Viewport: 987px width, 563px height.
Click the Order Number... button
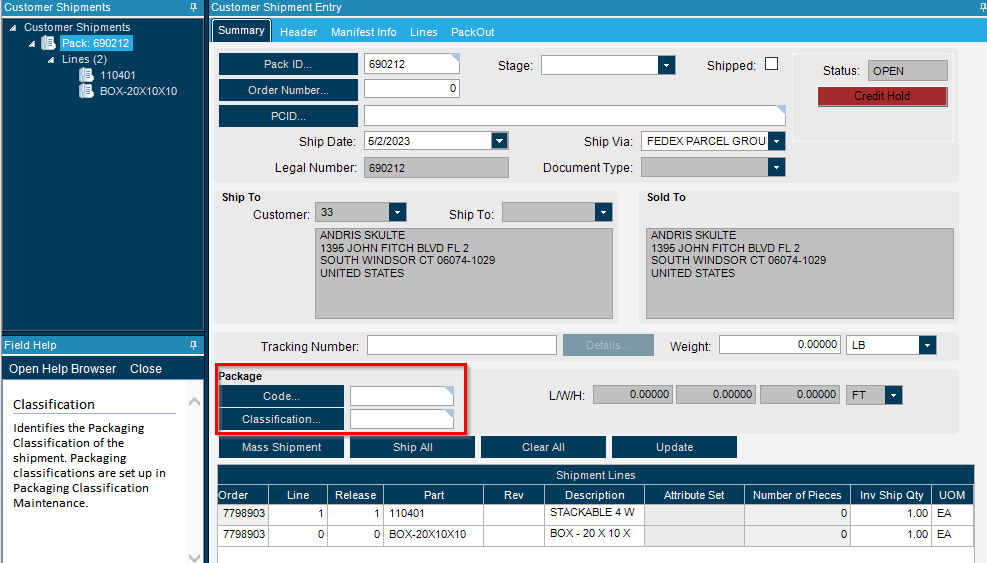click(288, 90)
